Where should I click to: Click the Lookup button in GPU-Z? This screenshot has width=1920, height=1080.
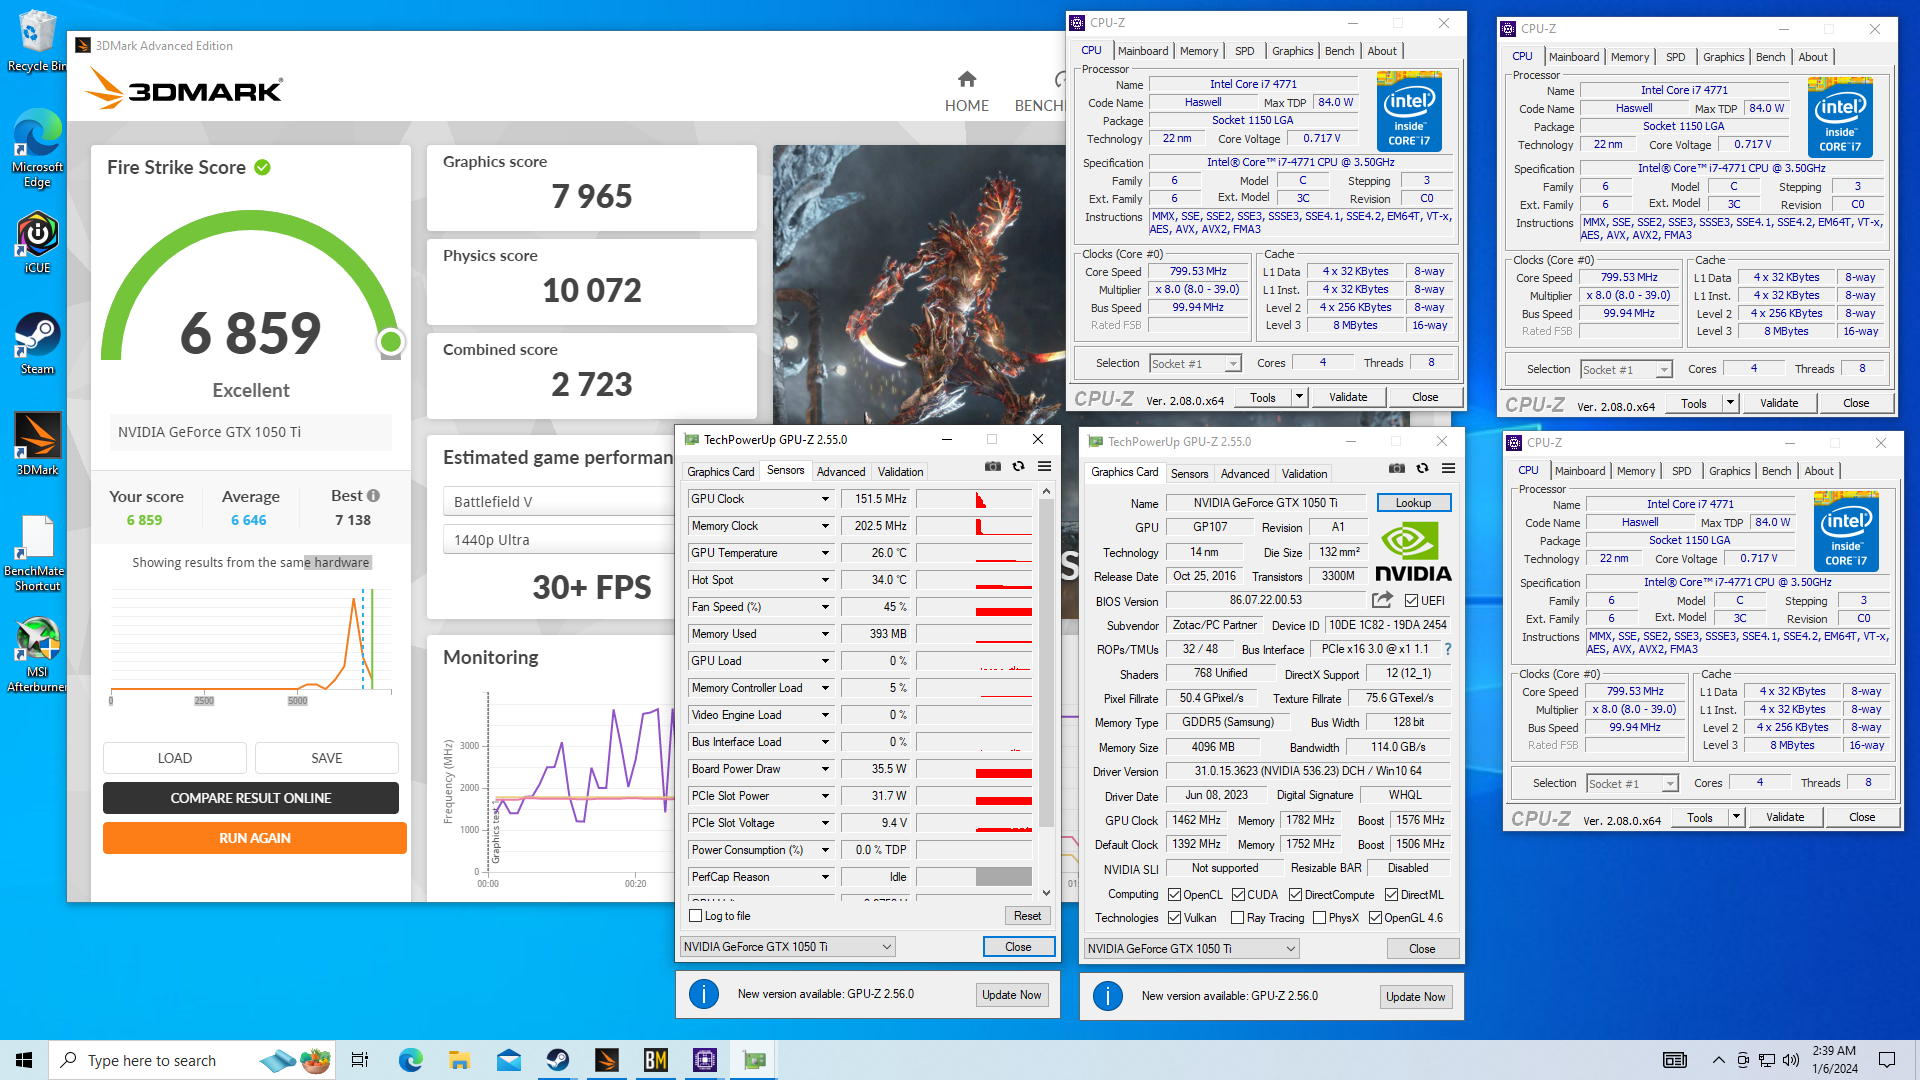click(x=1413, y=503)
